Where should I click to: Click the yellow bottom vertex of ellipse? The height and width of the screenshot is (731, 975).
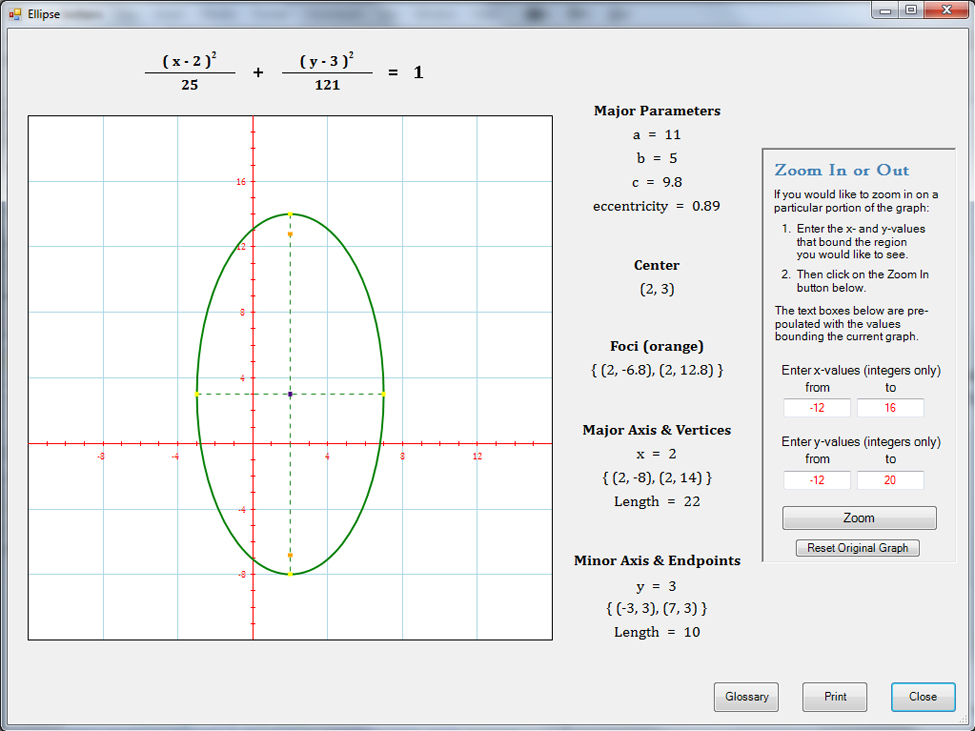click(290, 574)
